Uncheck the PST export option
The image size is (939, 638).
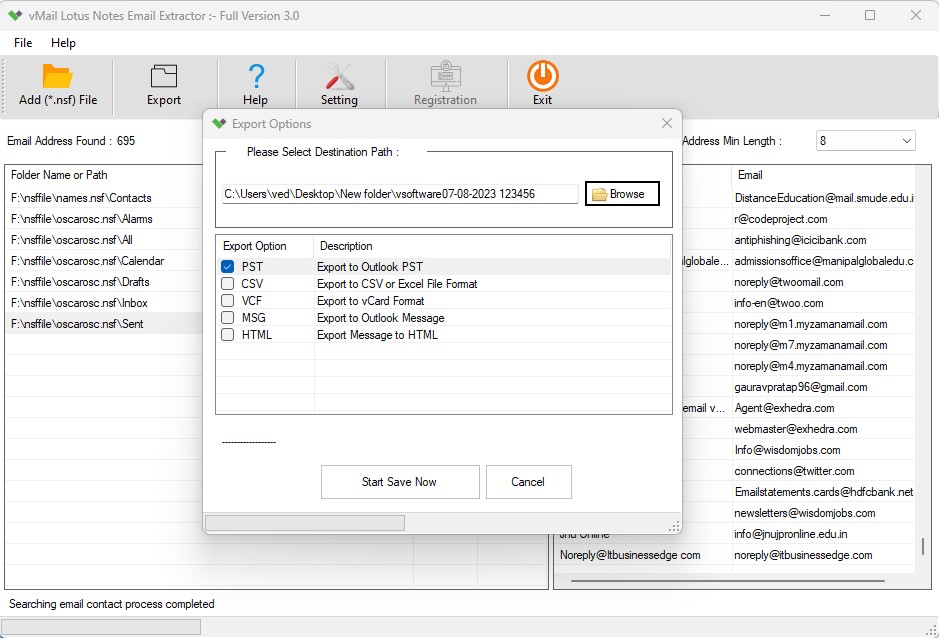point(228,267)
